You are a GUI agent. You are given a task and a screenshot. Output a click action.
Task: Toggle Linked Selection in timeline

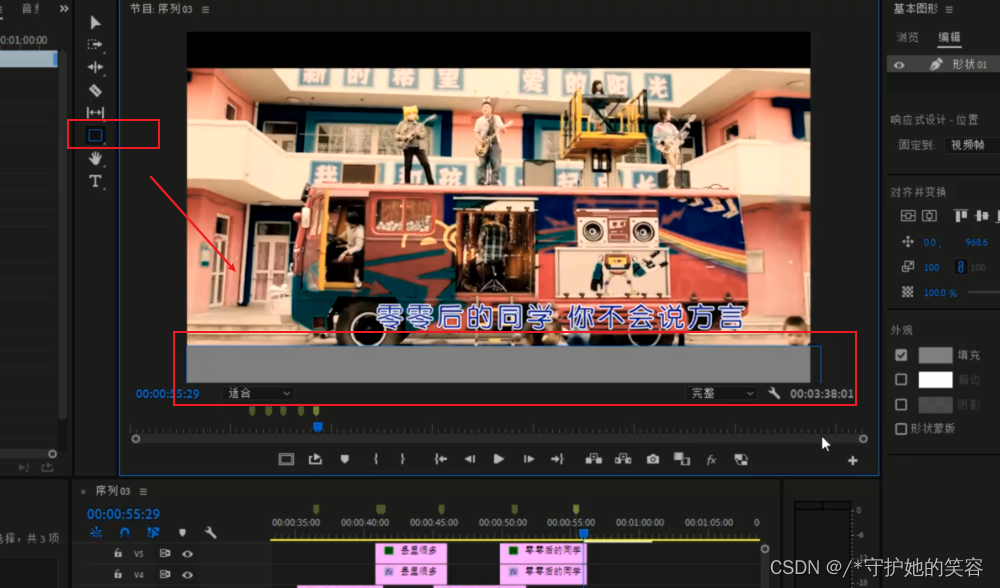[x=153, y=532]
